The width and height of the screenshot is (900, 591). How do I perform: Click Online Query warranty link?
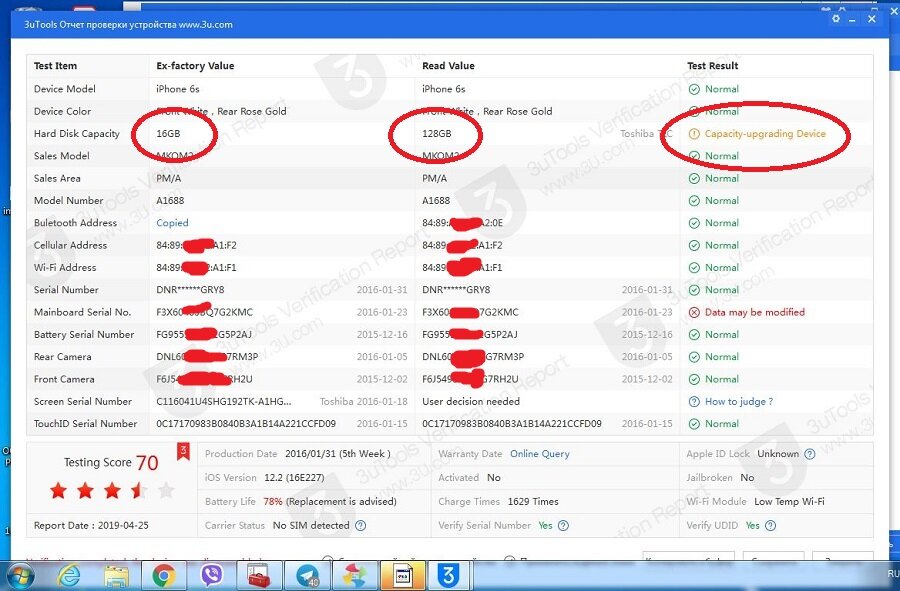[x=540, y=454]
